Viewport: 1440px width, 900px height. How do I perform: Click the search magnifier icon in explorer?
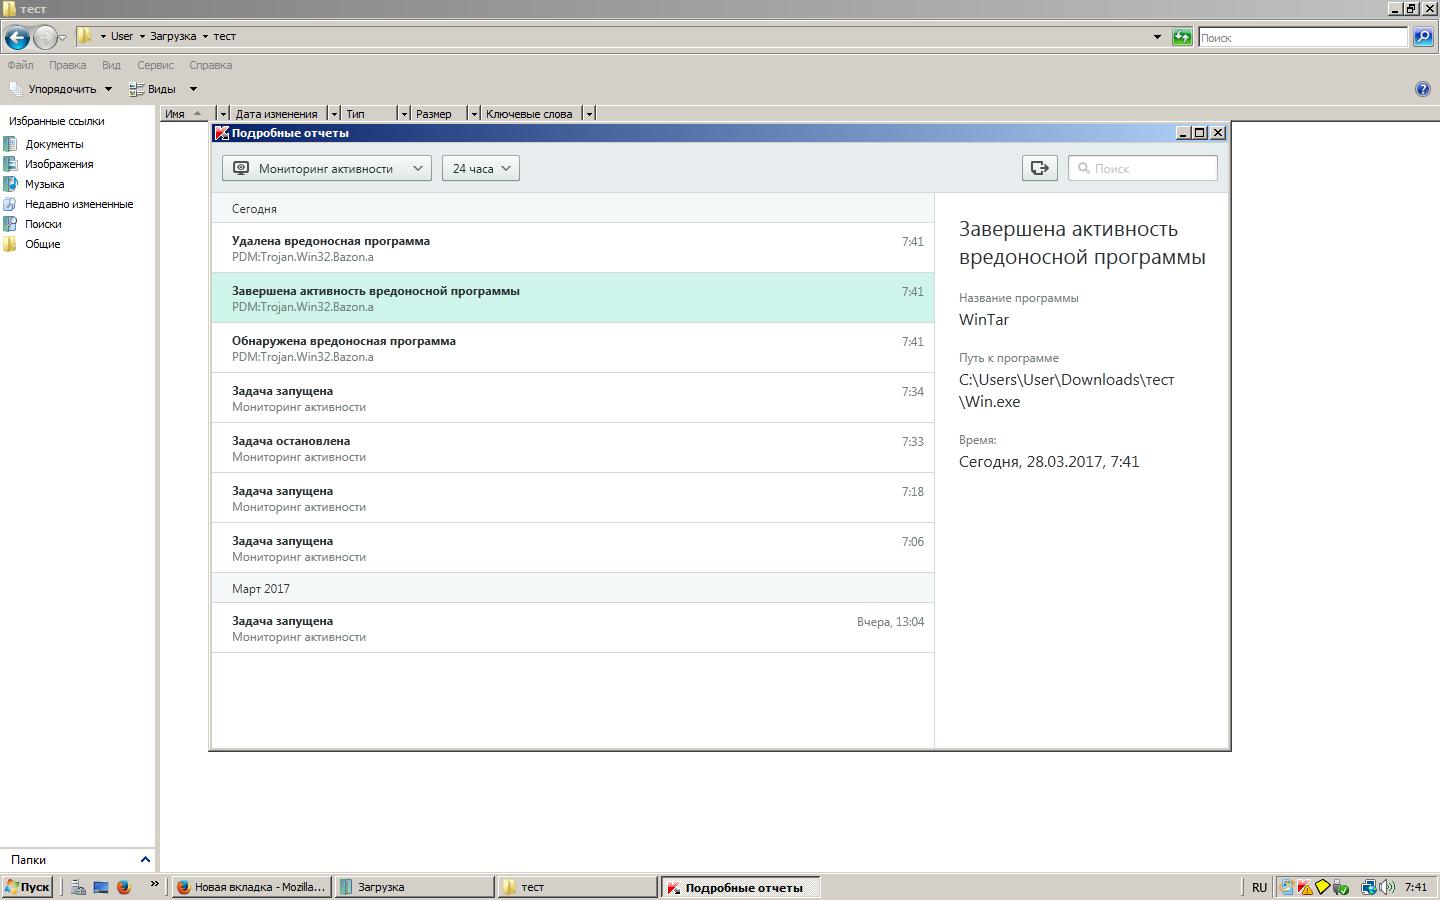[1422, 37]
